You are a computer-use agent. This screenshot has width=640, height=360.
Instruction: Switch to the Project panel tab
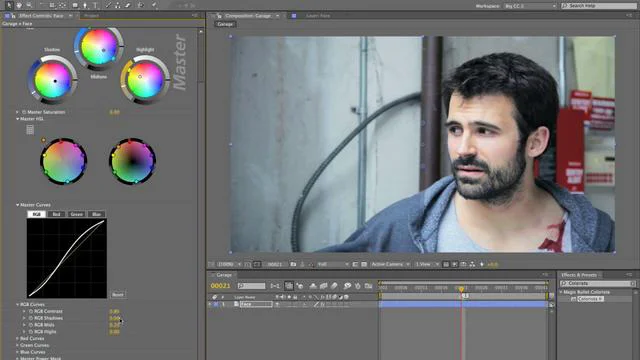point(91,16)
